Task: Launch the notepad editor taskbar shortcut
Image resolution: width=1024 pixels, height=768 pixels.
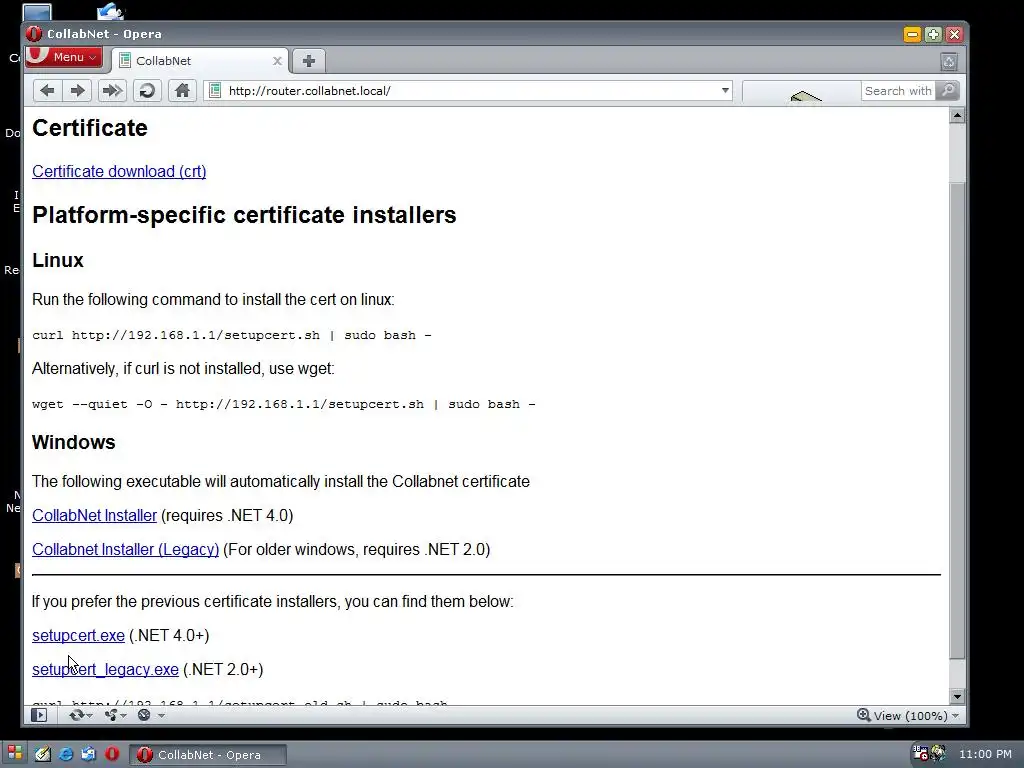Action: pyautogui.click(x=43, y=754)
